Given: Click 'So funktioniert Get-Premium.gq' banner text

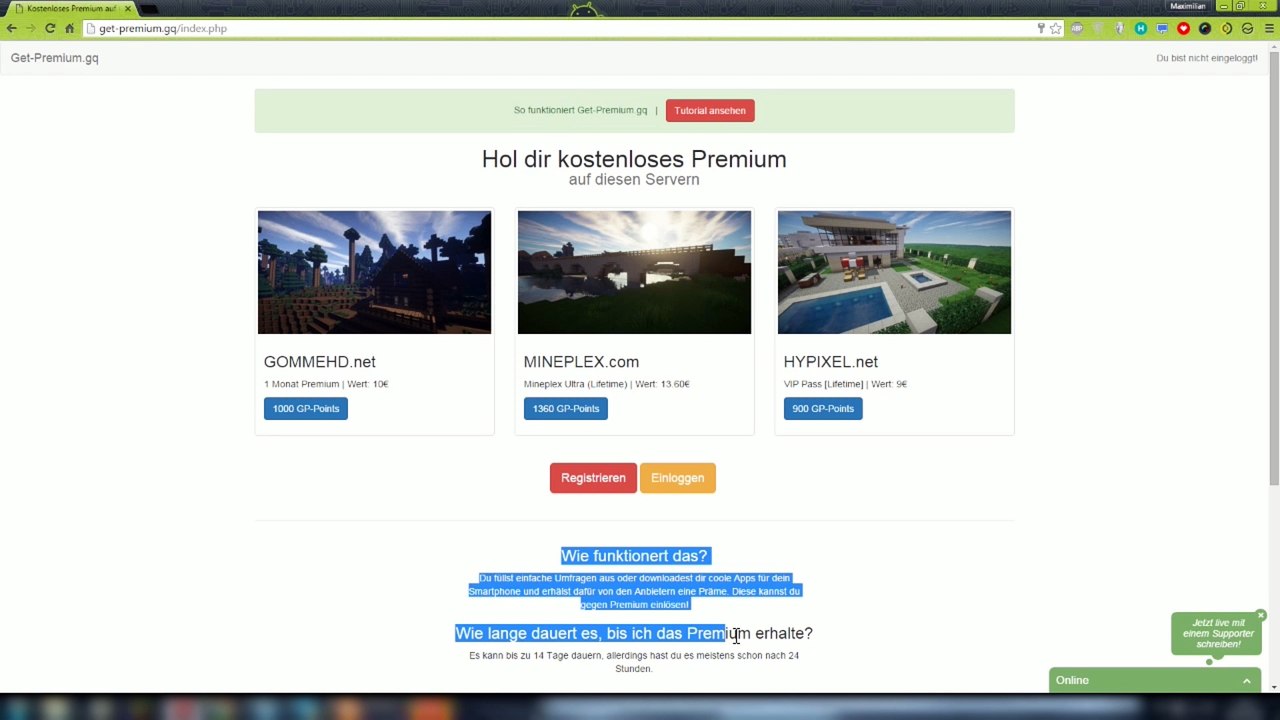Looking at the screenshot, I should [580, 110].
